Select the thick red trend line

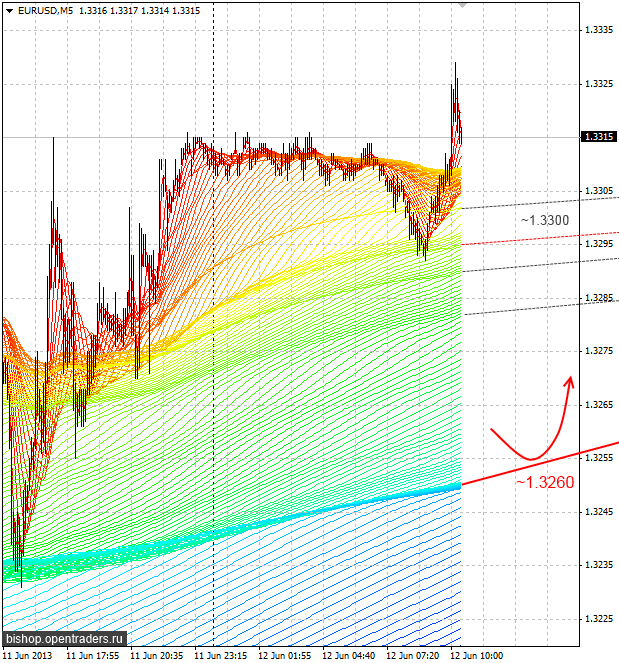pos(540,464)
